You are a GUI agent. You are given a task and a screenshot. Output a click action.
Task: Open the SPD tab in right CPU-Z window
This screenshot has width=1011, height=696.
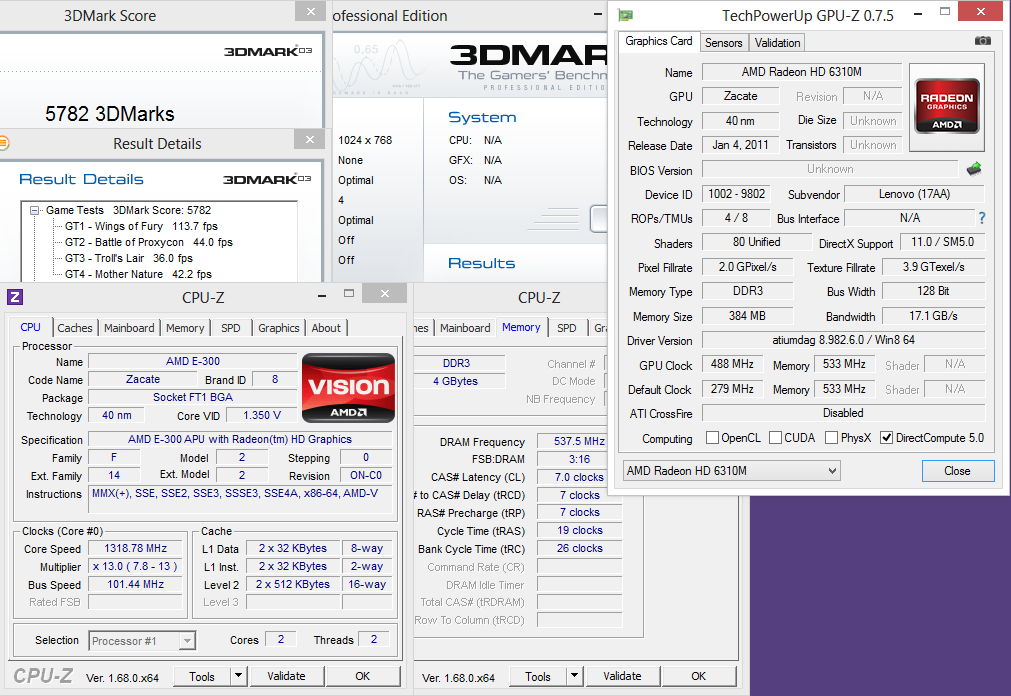pos(567,328)
